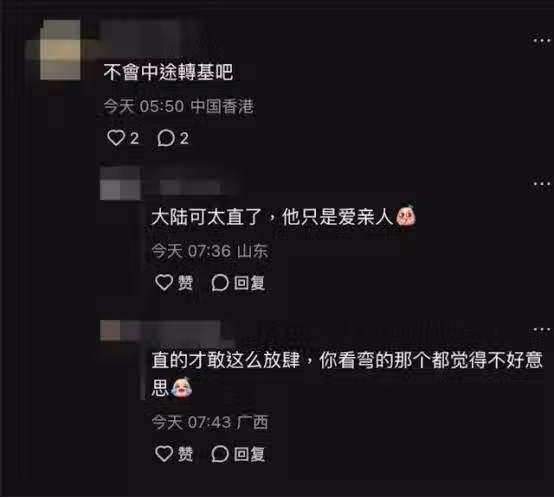
Task: Tap speech bubble icon on 山东 reply
Action: (220, 283)
